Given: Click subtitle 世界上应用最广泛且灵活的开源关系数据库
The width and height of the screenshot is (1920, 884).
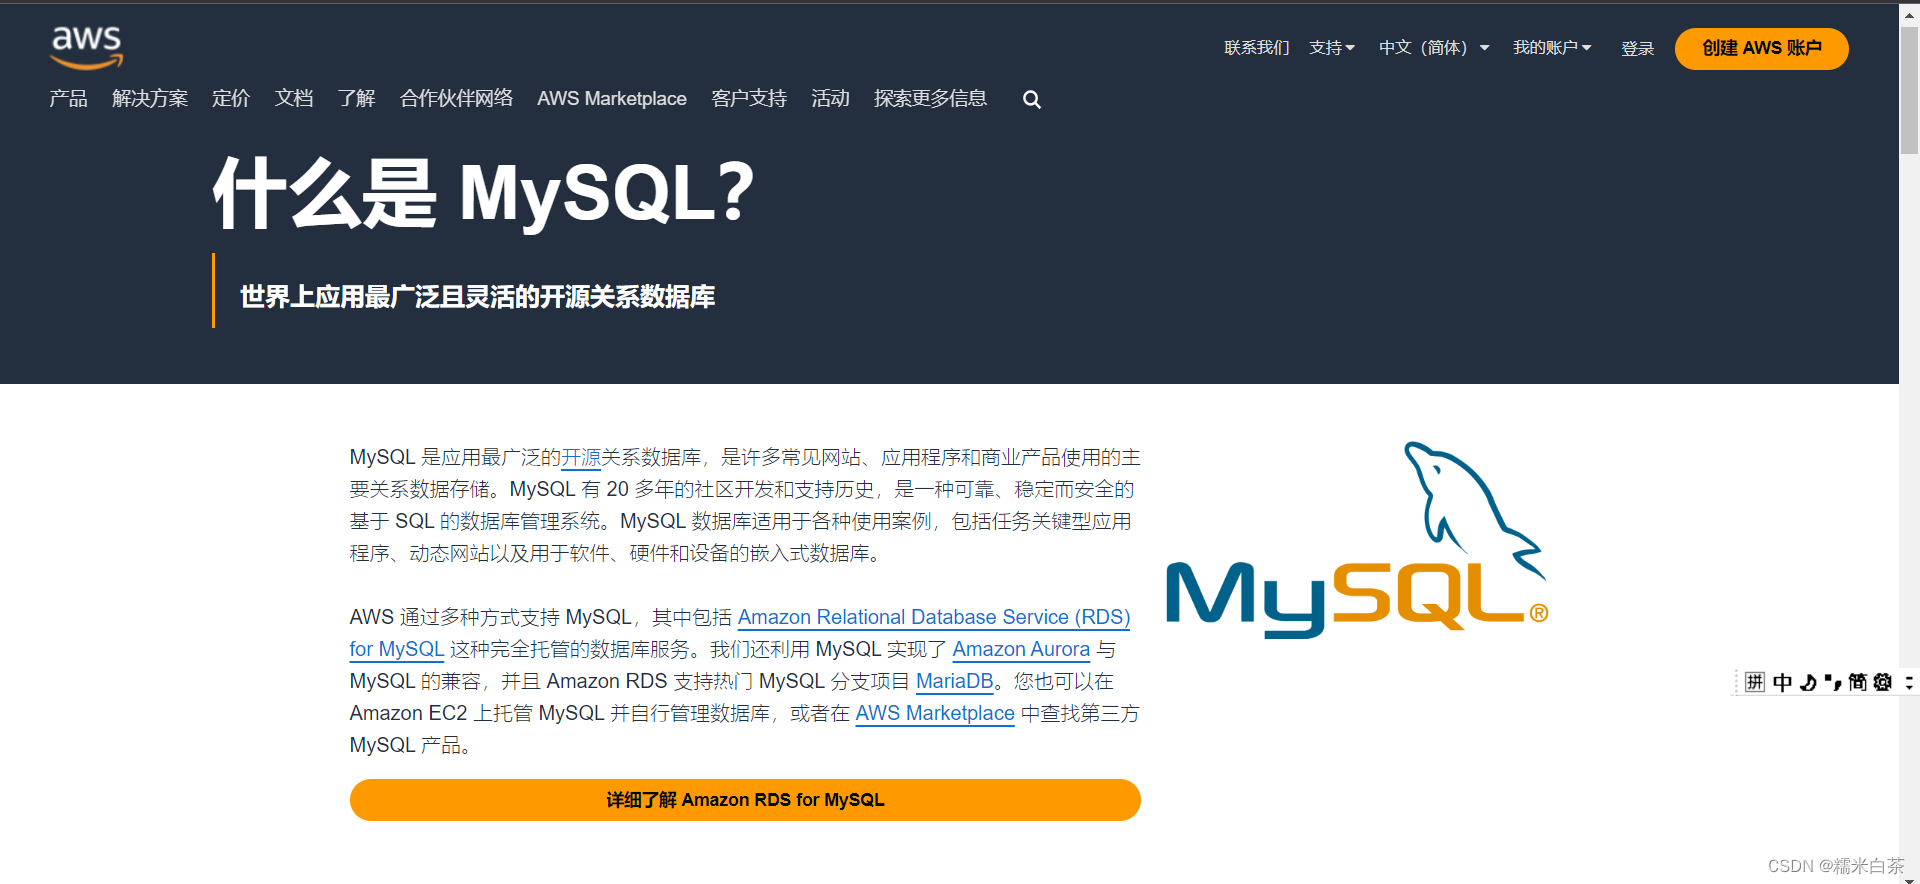Looking at the screenshot, I should tap(477, 297).
